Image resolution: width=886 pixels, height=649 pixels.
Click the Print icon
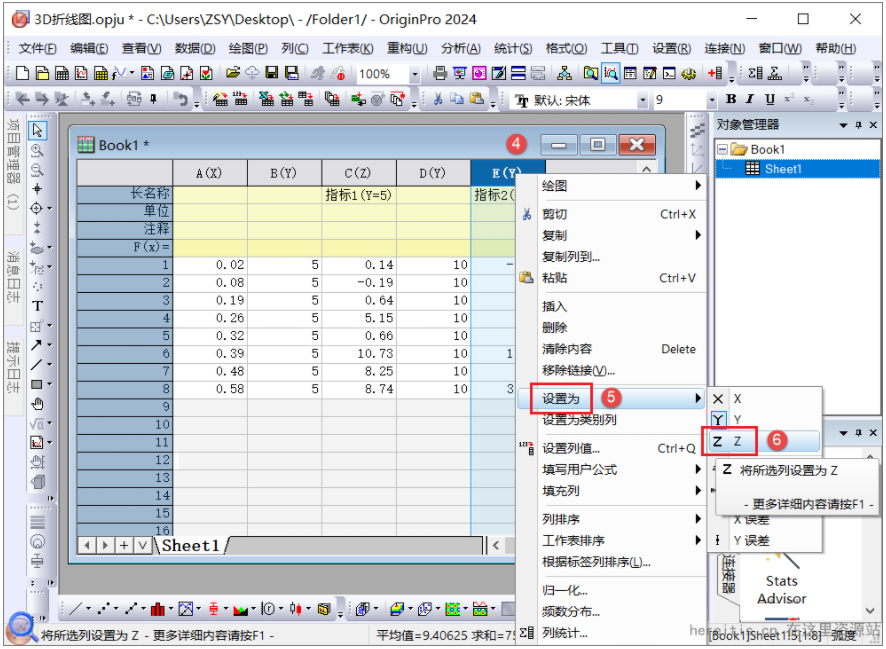pyautogui.click(x=440, y=73)
